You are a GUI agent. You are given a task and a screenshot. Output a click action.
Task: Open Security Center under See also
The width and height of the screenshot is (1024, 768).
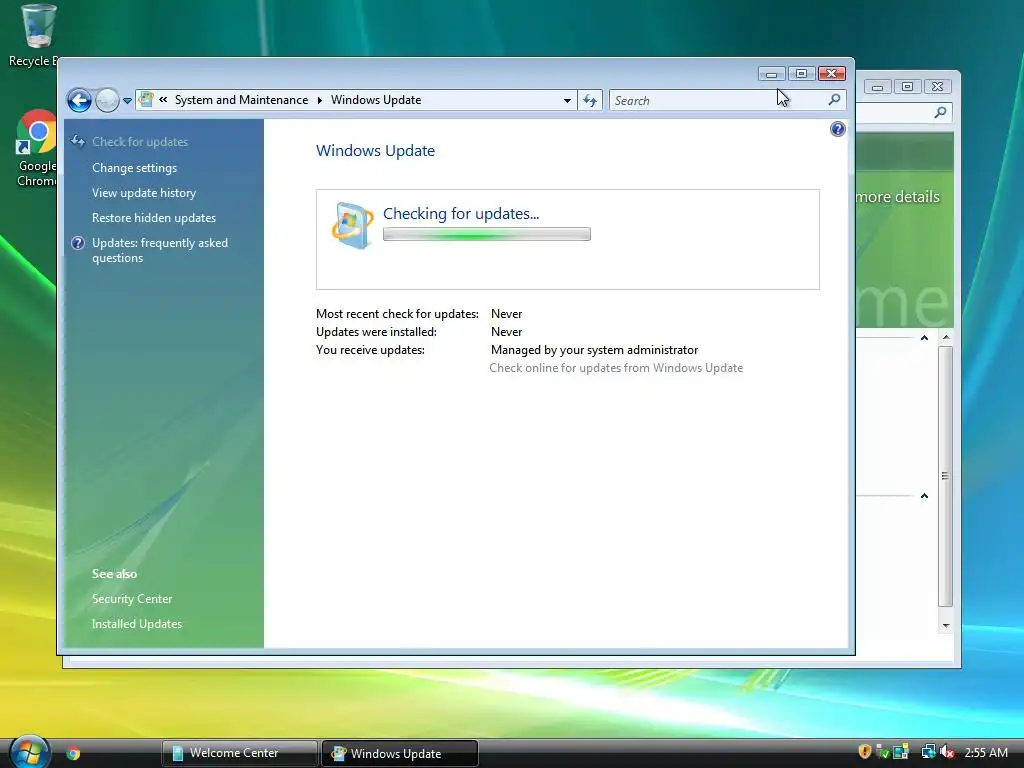coord(132,599)
